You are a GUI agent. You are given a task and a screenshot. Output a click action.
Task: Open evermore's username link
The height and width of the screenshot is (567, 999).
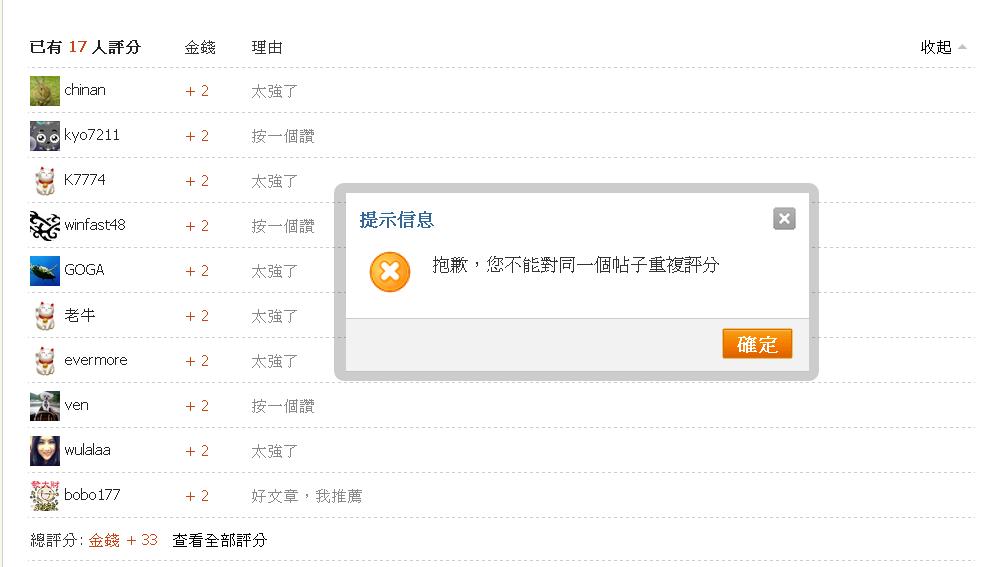pyautogui.click(x=96, y=360)
